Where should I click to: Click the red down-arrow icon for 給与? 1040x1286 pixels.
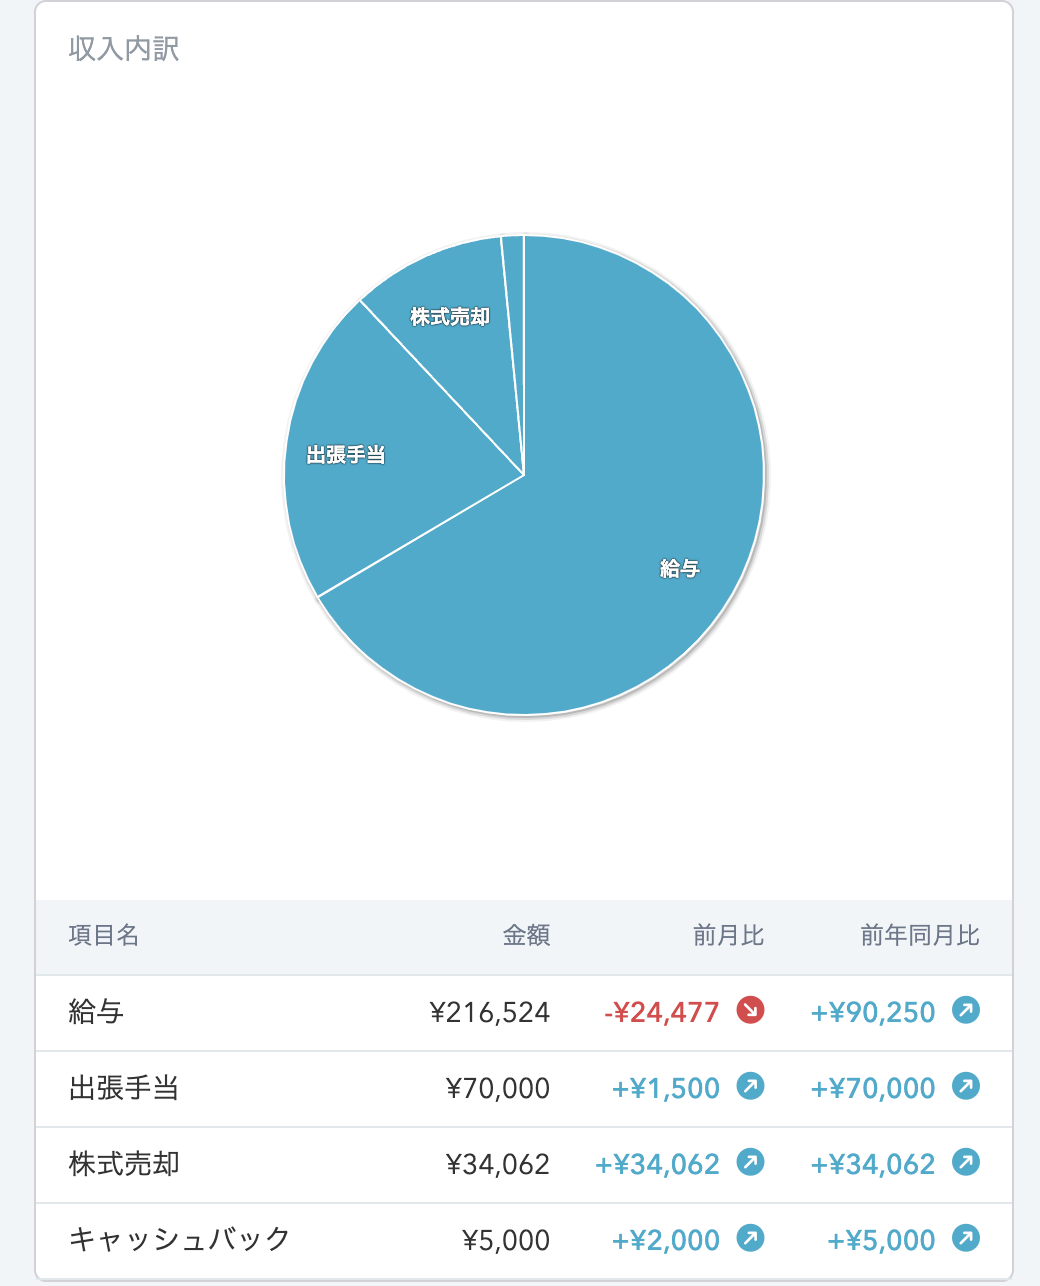tap(750, 1011)
